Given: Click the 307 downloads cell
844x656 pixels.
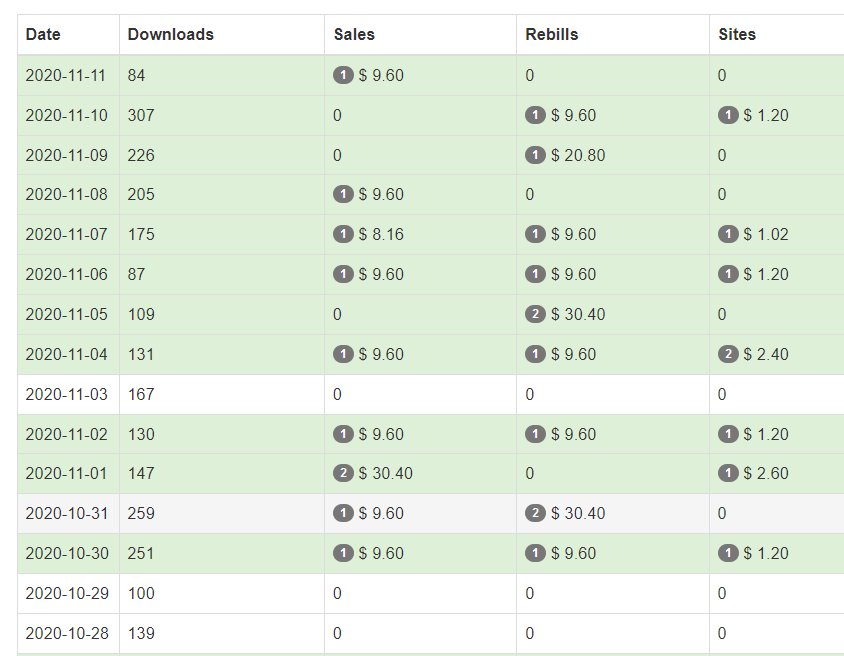Looking at the screenshot, I should click(x=141, y=115).
